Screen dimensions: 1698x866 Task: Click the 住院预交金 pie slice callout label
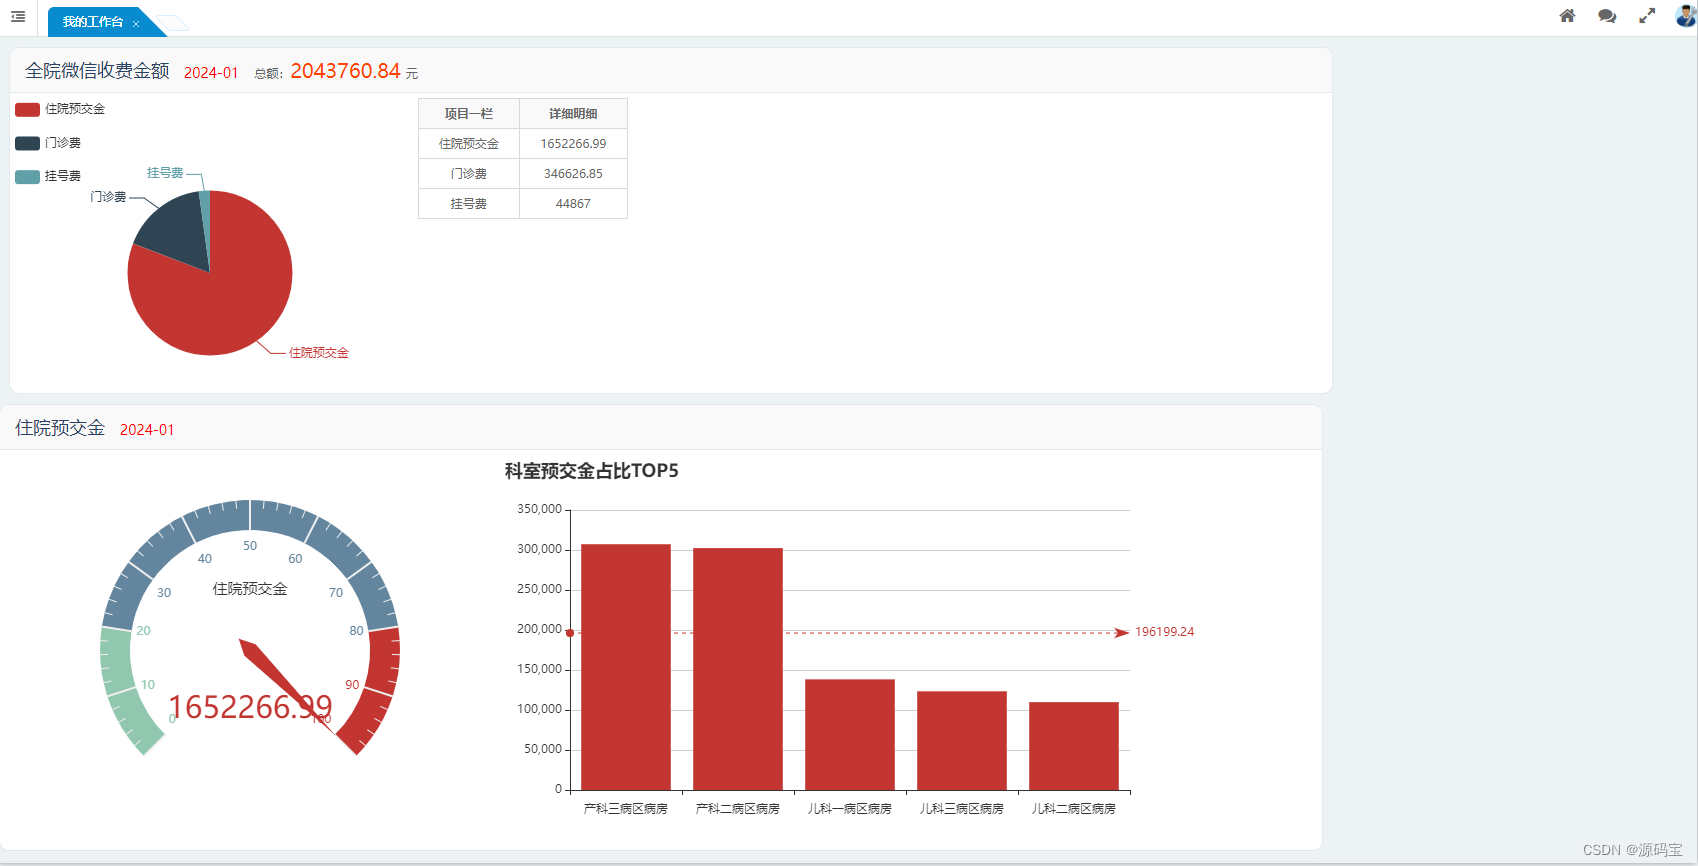click(319, 353)
